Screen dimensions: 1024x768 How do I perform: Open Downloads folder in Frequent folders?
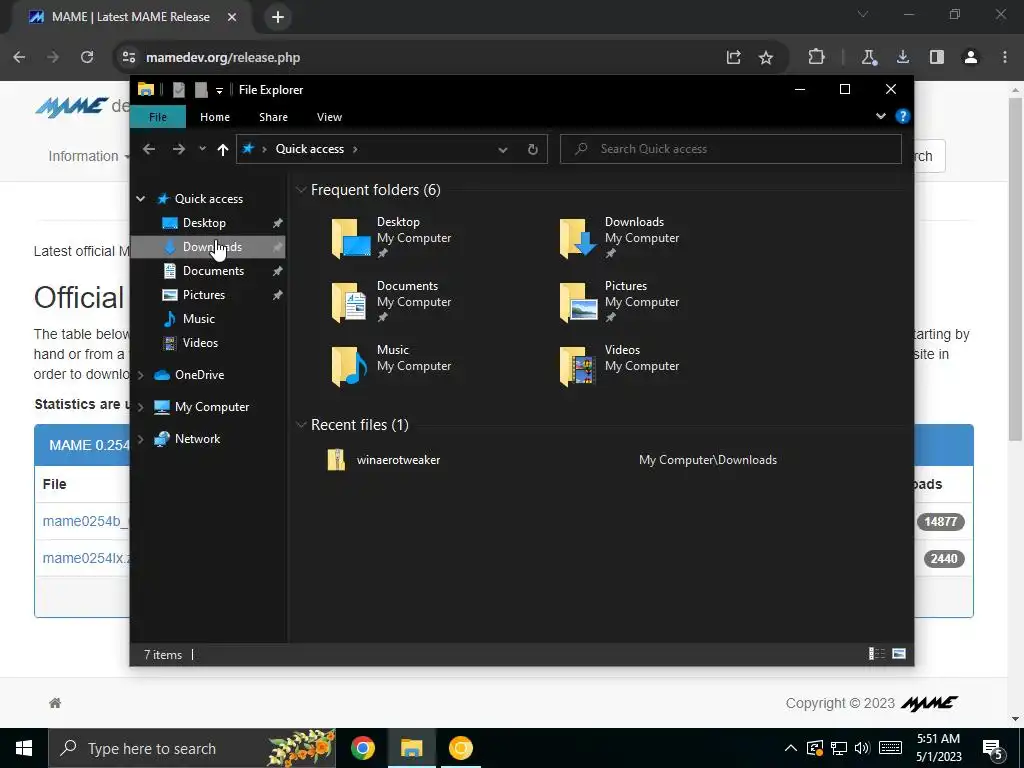(620, 237)
